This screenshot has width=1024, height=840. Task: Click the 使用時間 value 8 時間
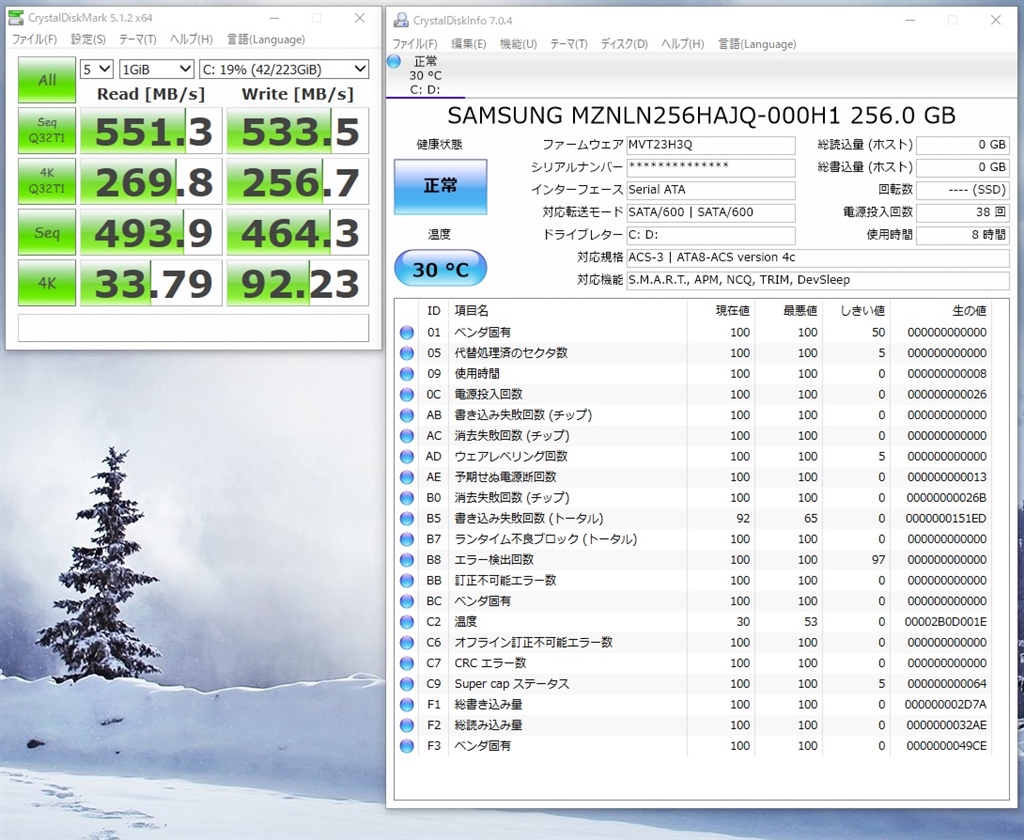[x=963, y=234]
